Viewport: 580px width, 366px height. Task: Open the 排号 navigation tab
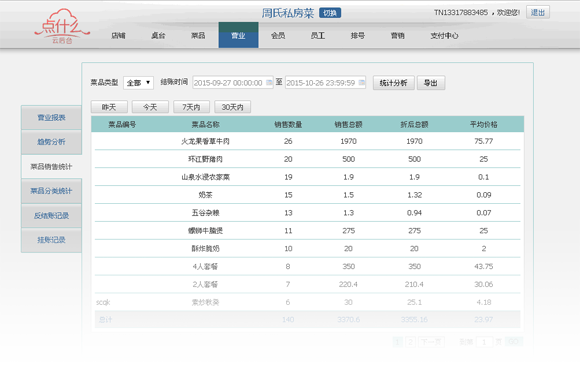point(358,36)
